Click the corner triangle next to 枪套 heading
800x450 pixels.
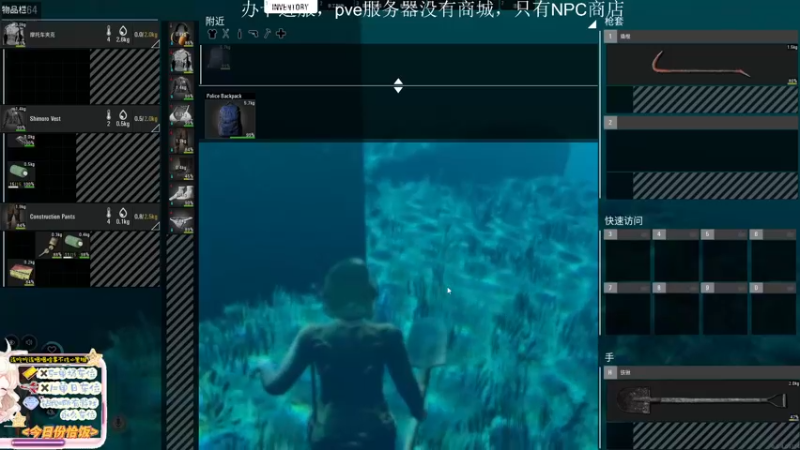[592, 24]
